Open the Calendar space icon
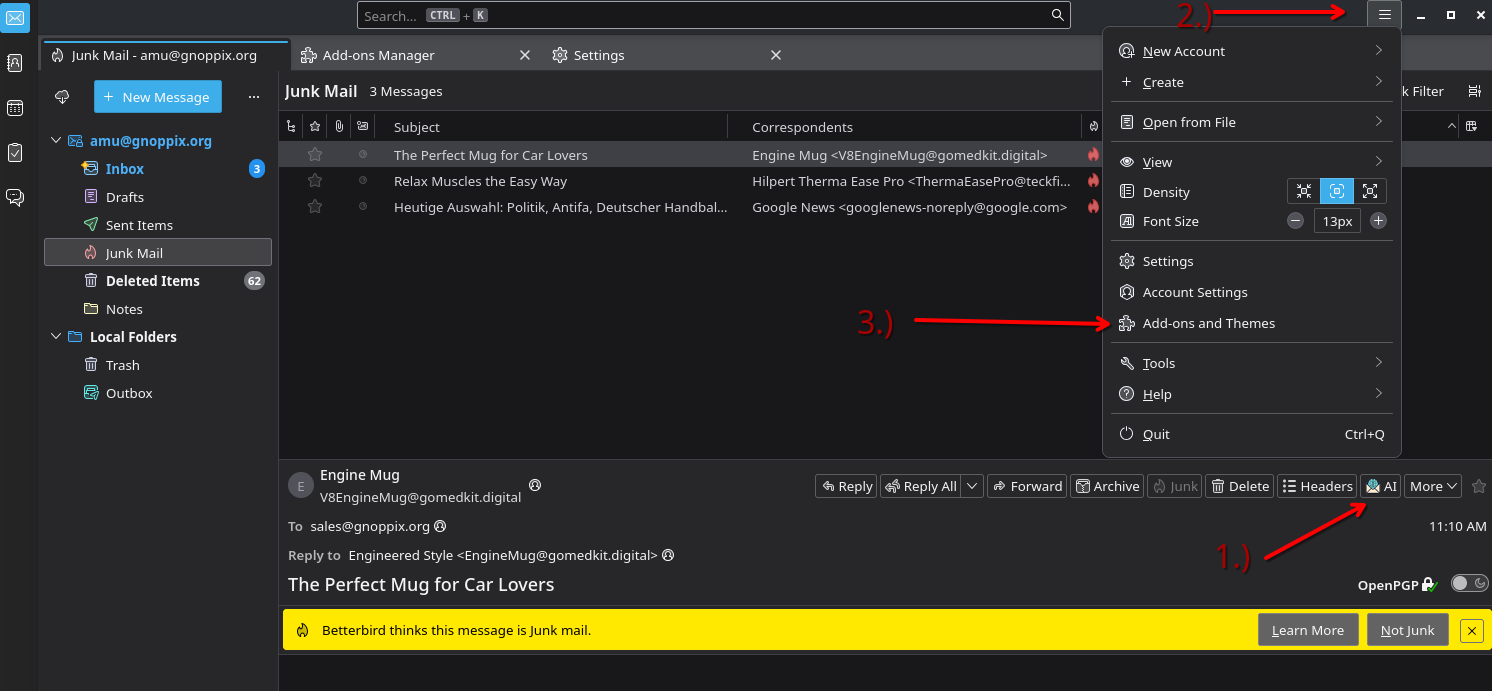This screenshot has width=1492, height=691. click(15, 108)
